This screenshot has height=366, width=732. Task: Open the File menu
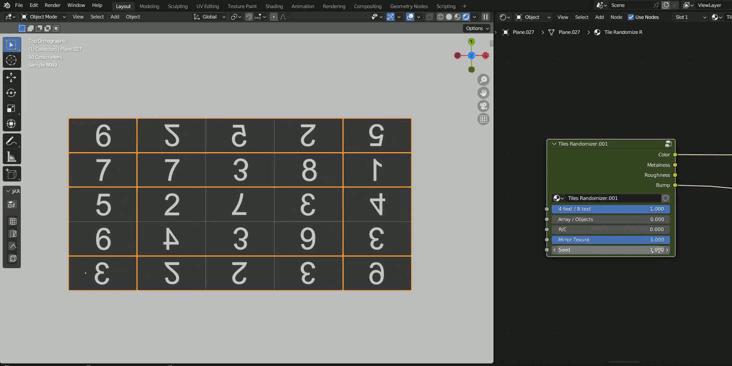[x=19, y=6]
